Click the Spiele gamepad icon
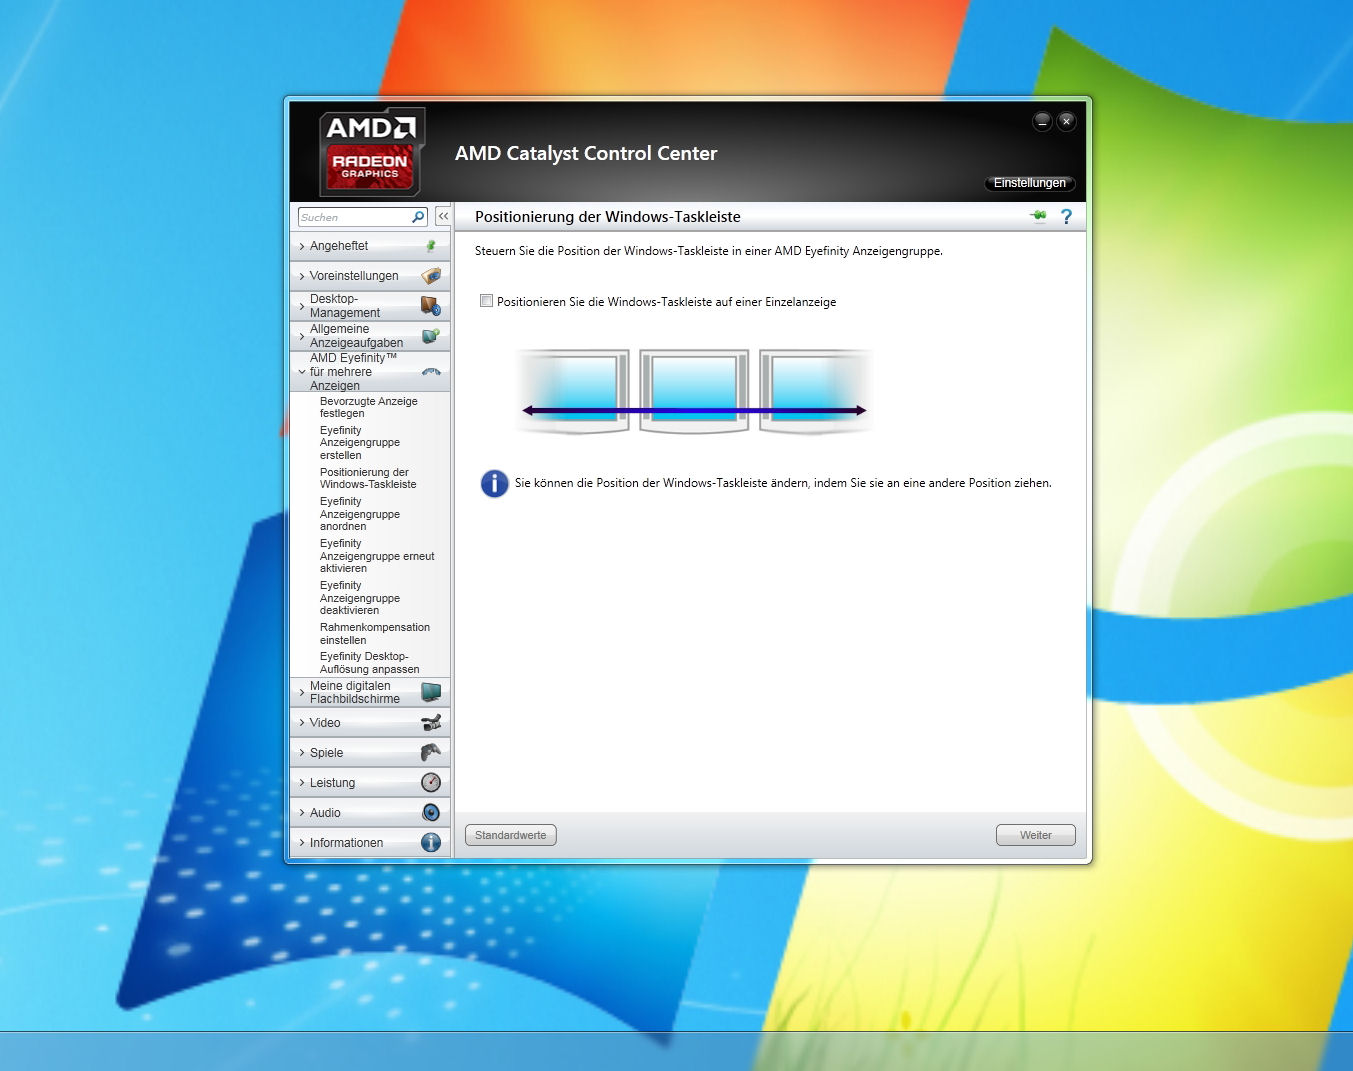Image resolution: width=1353 pixels, height=1071 pixels. [431, 752]
